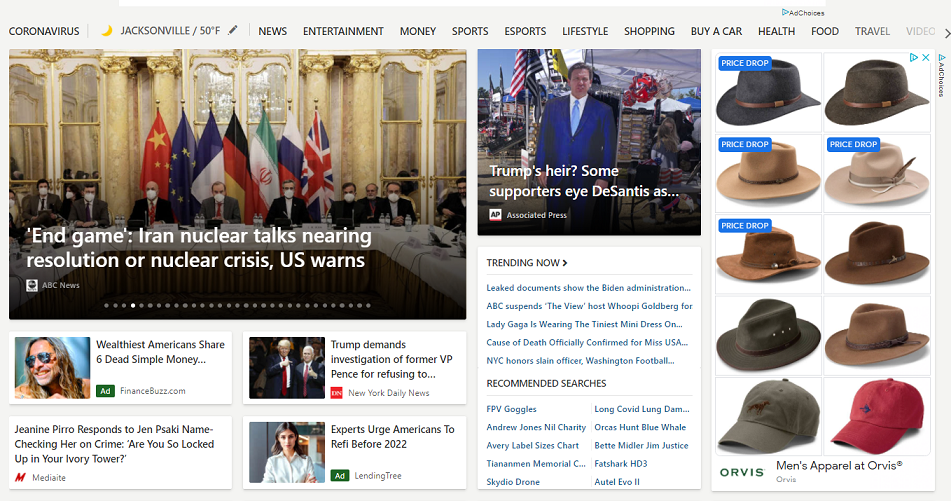Search Skydio Drone recommendation
The height and width of the screenshot is (501, 951).
(x=513, y=482)
